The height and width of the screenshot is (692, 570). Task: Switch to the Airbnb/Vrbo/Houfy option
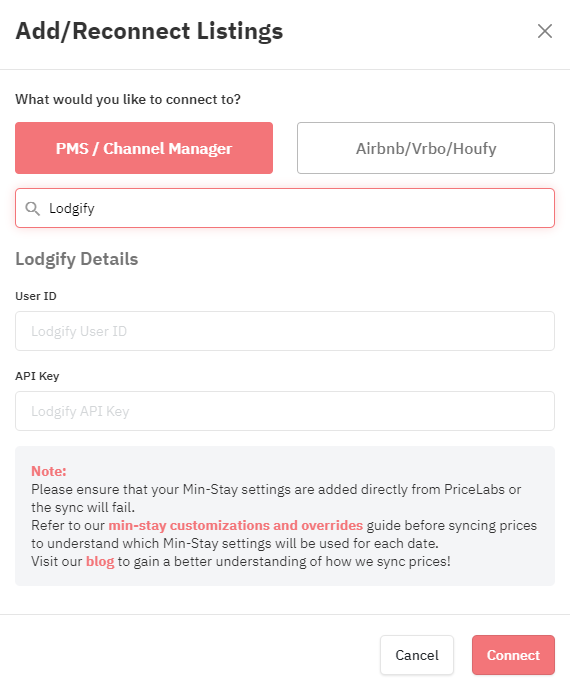[x=426, y=148]
